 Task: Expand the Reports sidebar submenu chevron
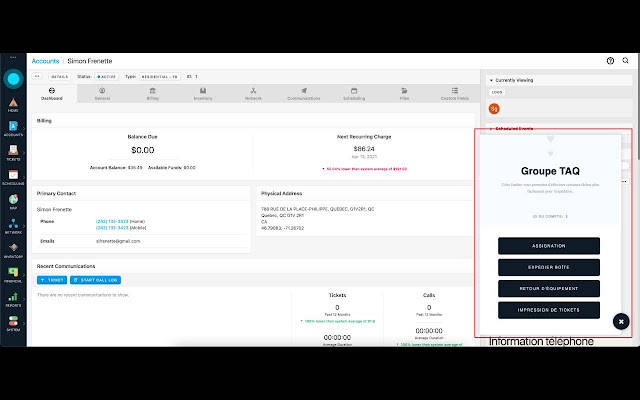pos(24,300)
